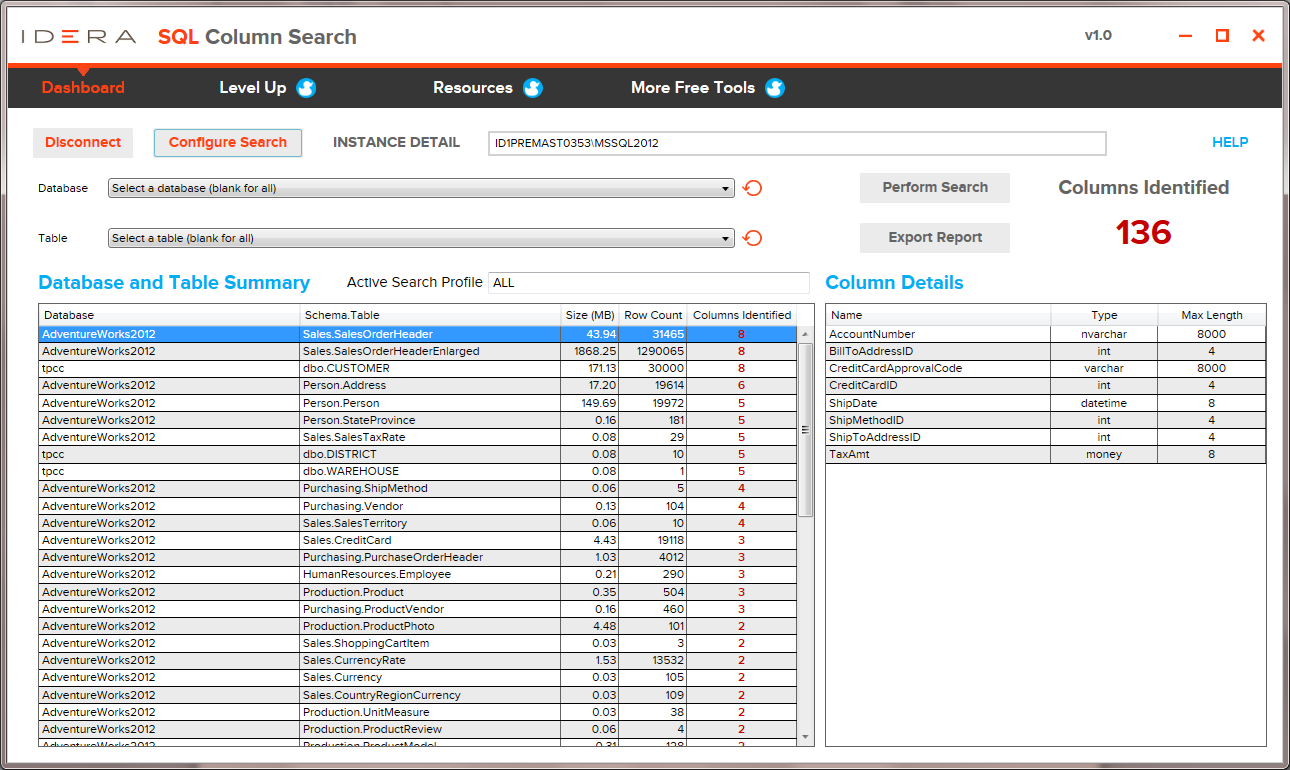The image size is (1290, 770).
Task: Click the Twitter icon beside Resources
Action: [x=533, y=88]
